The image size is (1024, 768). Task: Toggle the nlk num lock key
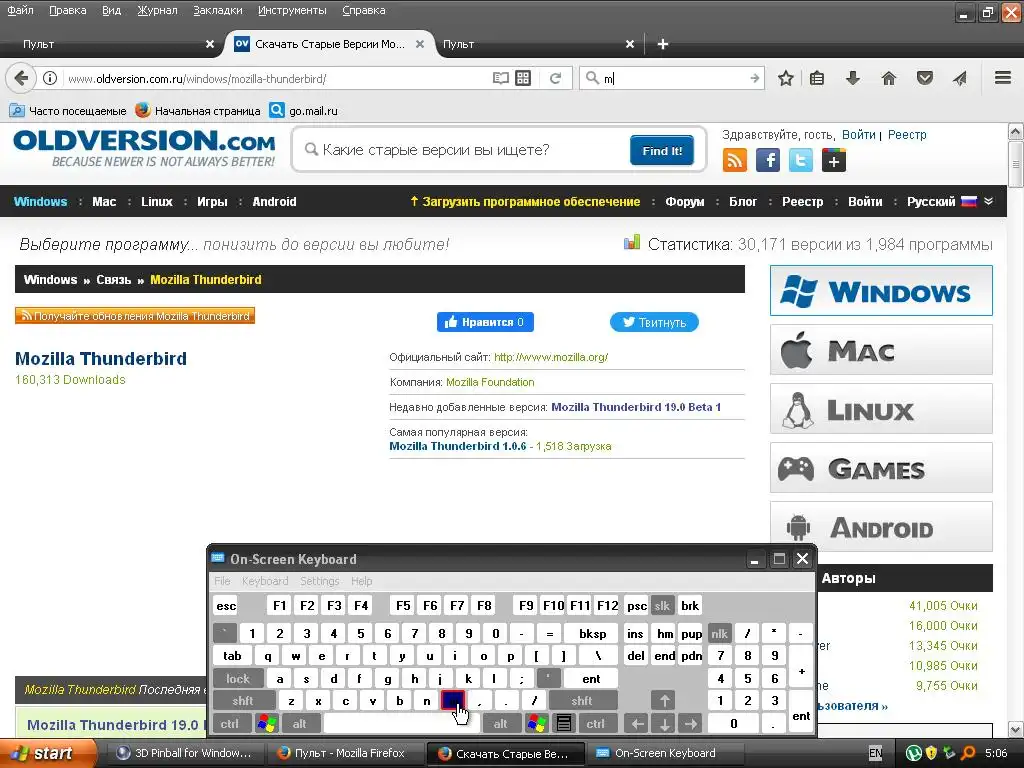[x=719, y=633]
